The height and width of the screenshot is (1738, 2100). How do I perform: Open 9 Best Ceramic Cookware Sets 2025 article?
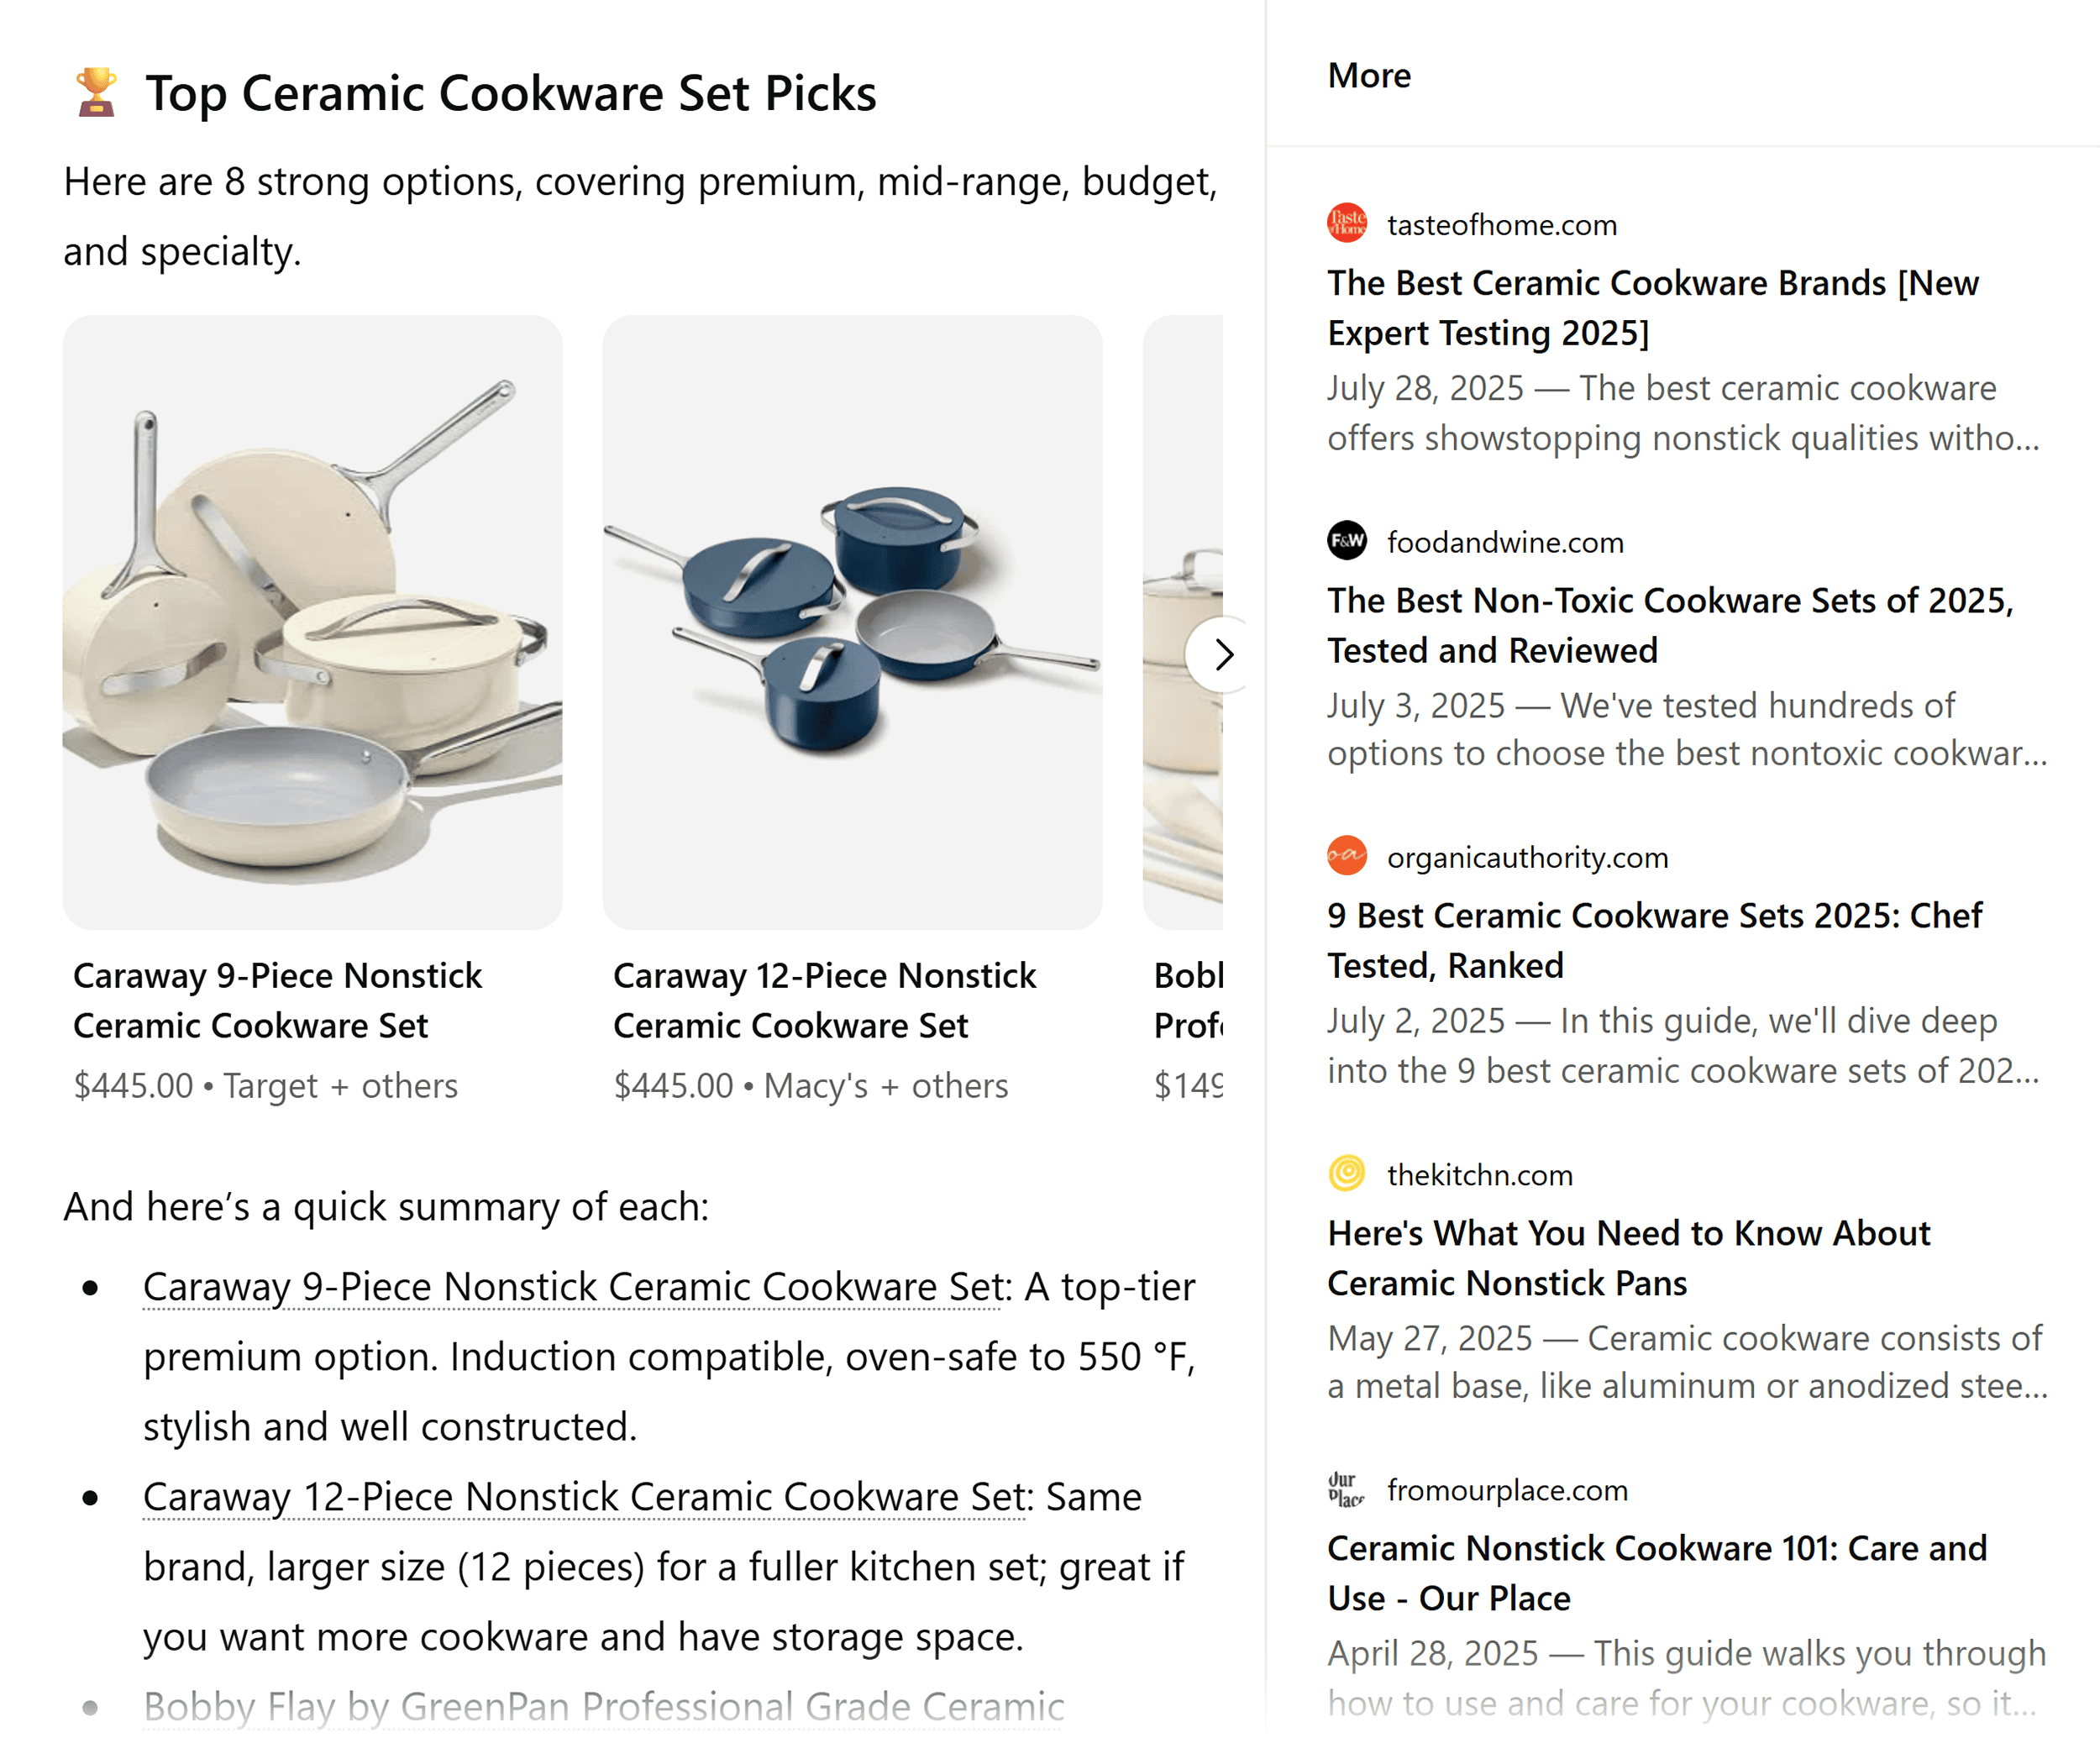coord(1654,940)
